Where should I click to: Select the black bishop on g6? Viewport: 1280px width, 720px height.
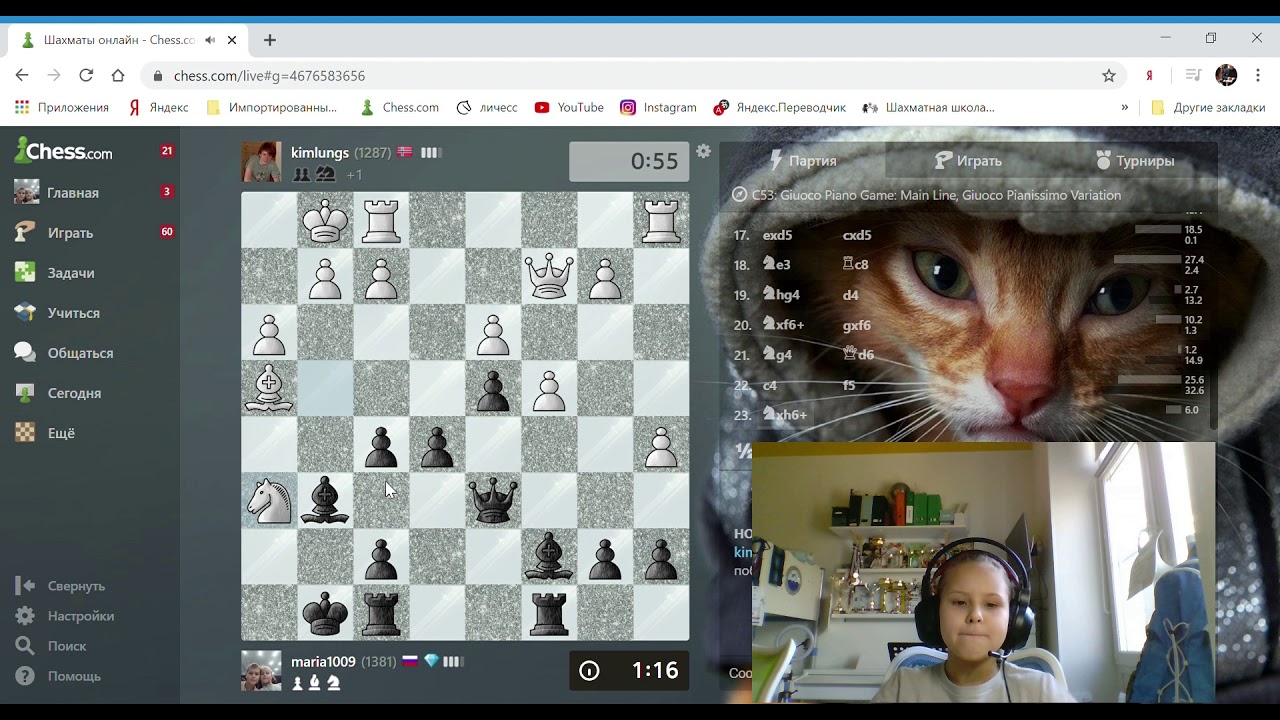tap(325, 500)
